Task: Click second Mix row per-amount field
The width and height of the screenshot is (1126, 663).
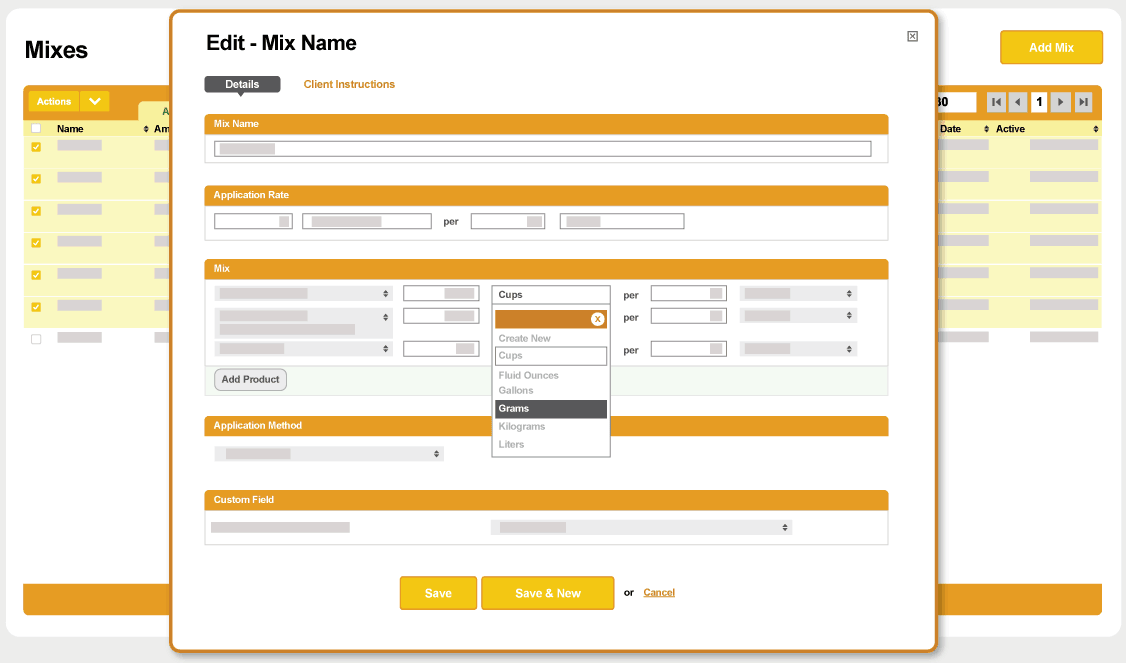Action: tap(689, 316)
